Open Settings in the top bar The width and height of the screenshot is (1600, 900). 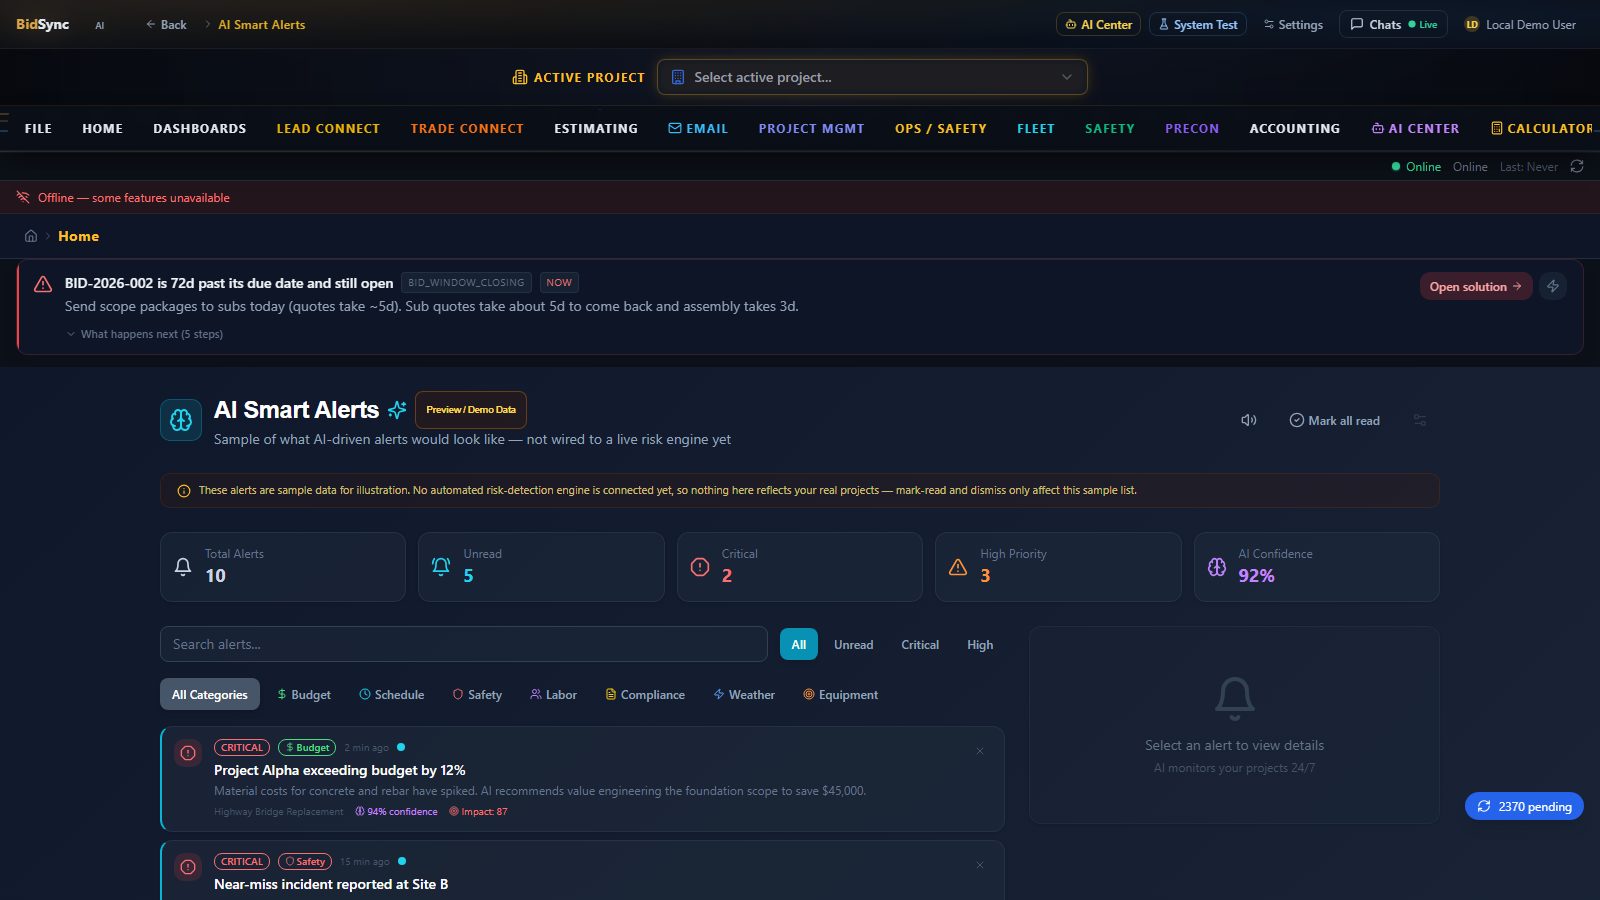pos(1293,25)
